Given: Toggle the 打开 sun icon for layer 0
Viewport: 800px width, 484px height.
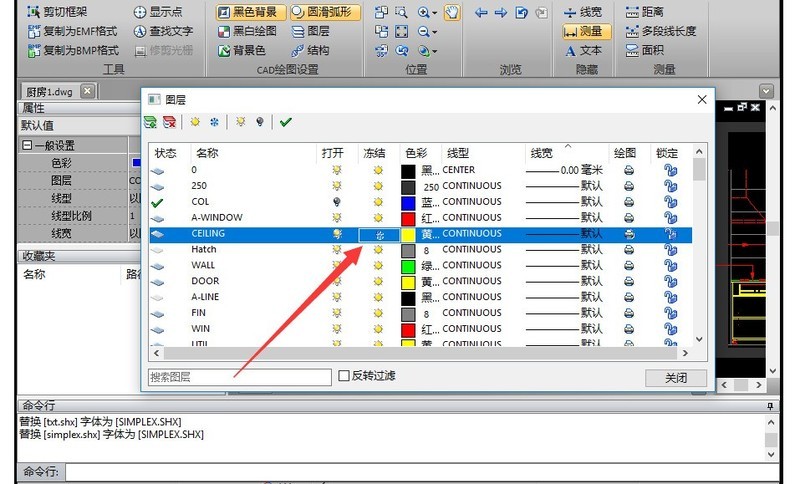Looking at the screenshot, I should click(337, 170).
